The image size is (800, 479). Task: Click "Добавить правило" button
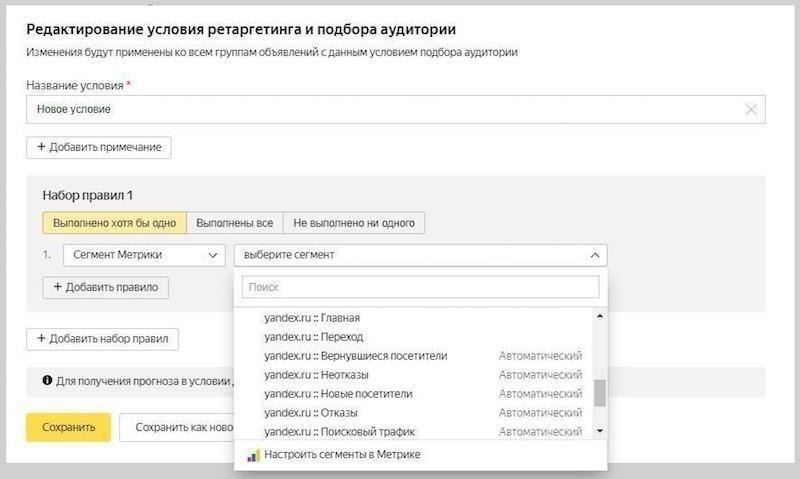coord(105,287)
